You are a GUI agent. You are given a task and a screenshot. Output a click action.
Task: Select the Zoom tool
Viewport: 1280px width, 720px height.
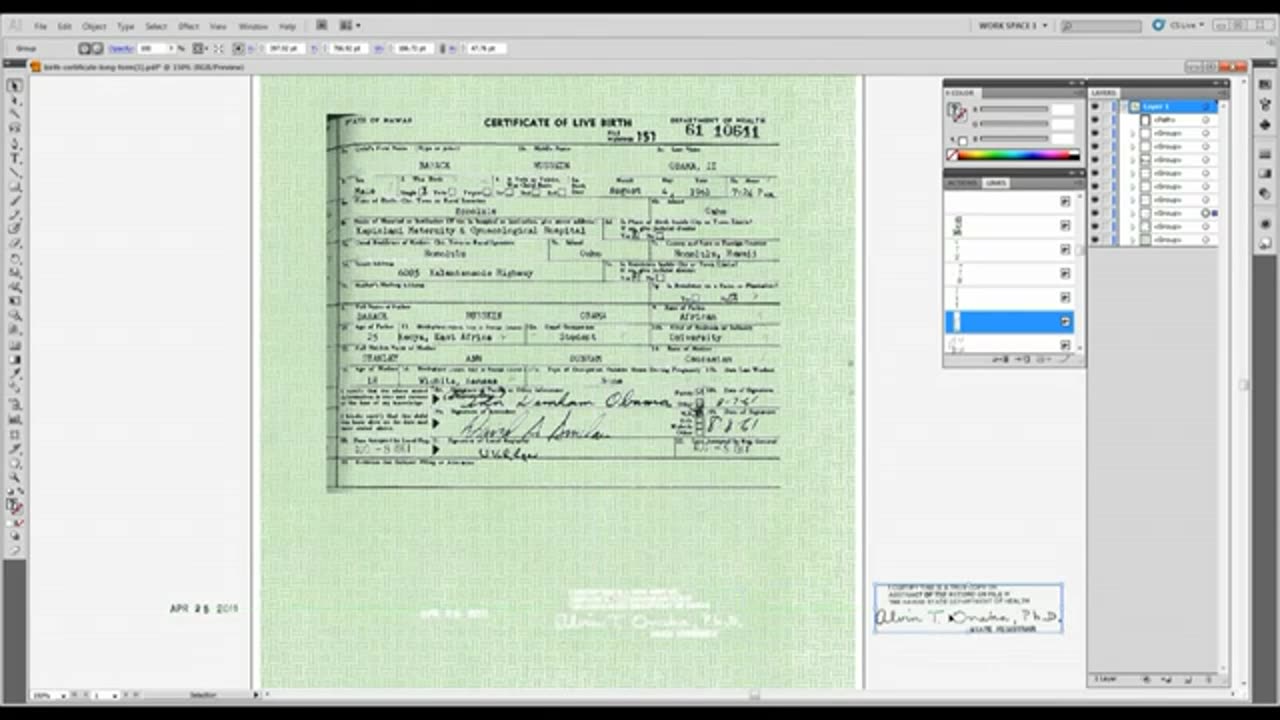point(15,476)
